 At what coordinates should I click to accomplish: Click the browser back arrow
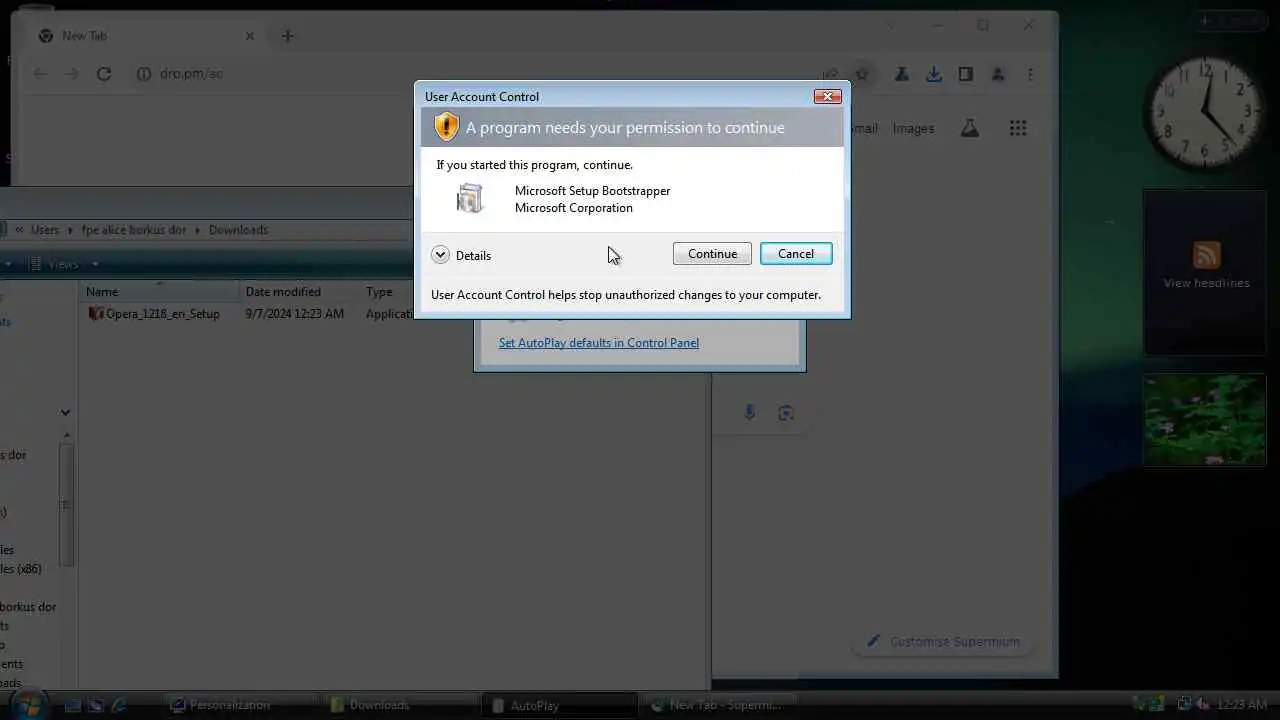(40, 74)
